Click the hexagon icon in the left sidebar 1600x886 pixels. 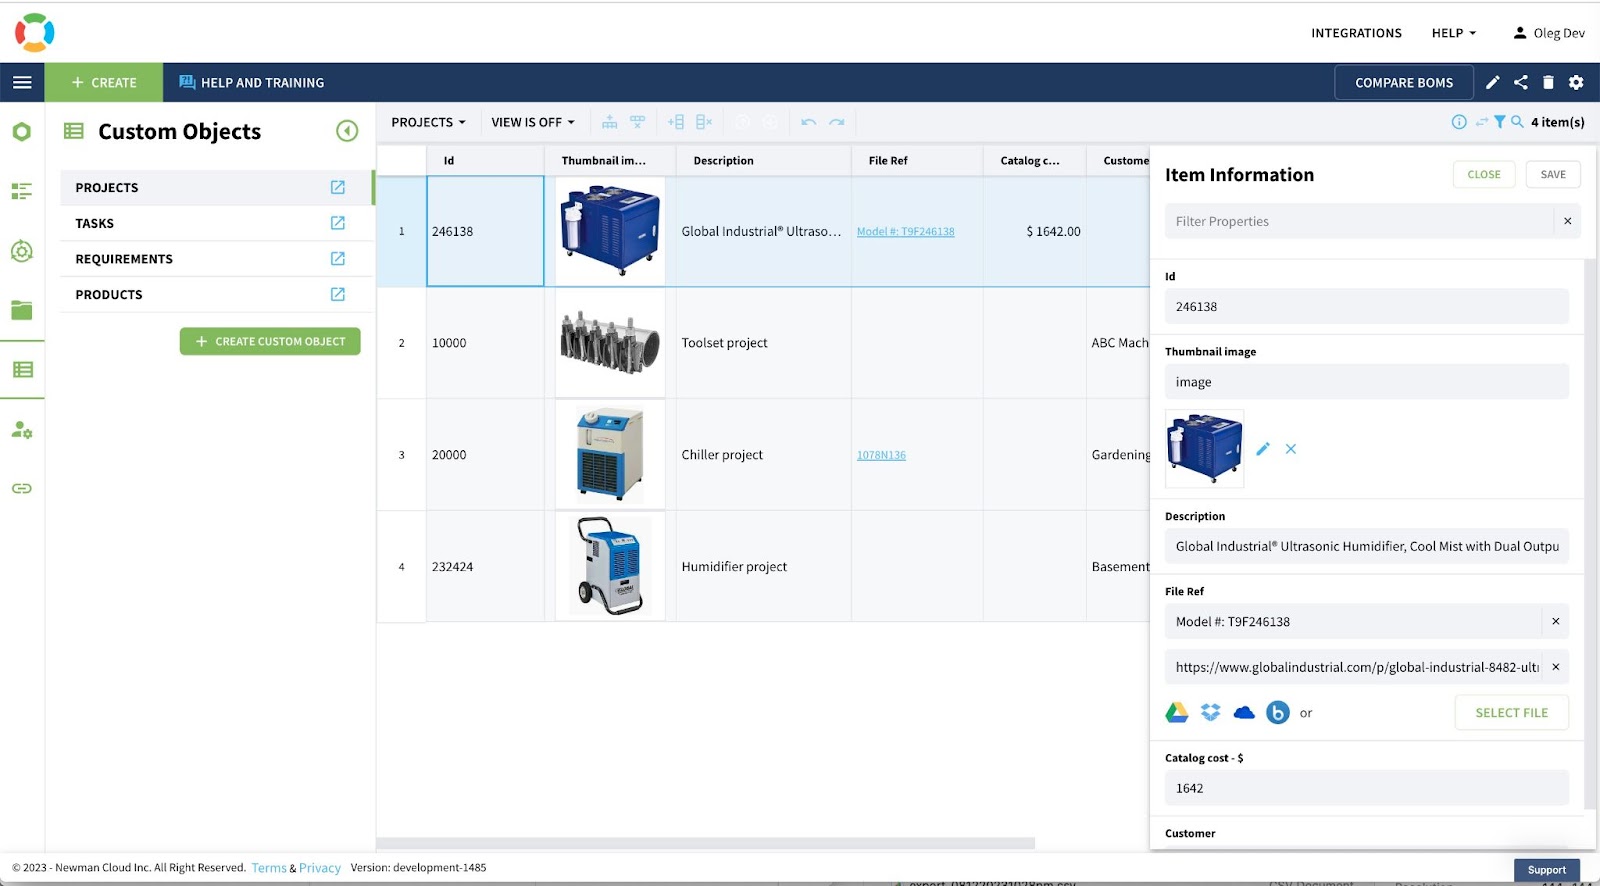(22, 132)
